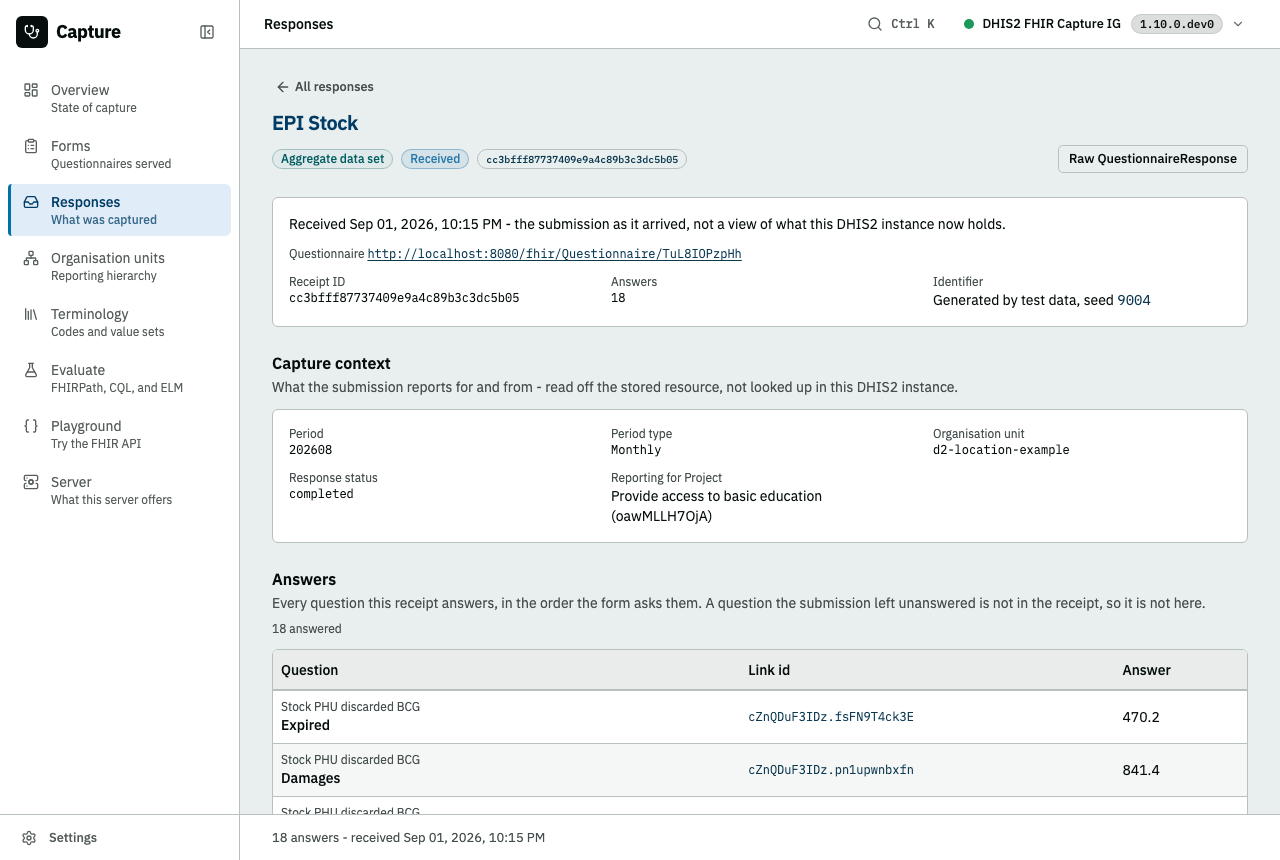The image size is (1280, 860).
Task: Open the Evaluate section
Action: [x=119, y=378]
